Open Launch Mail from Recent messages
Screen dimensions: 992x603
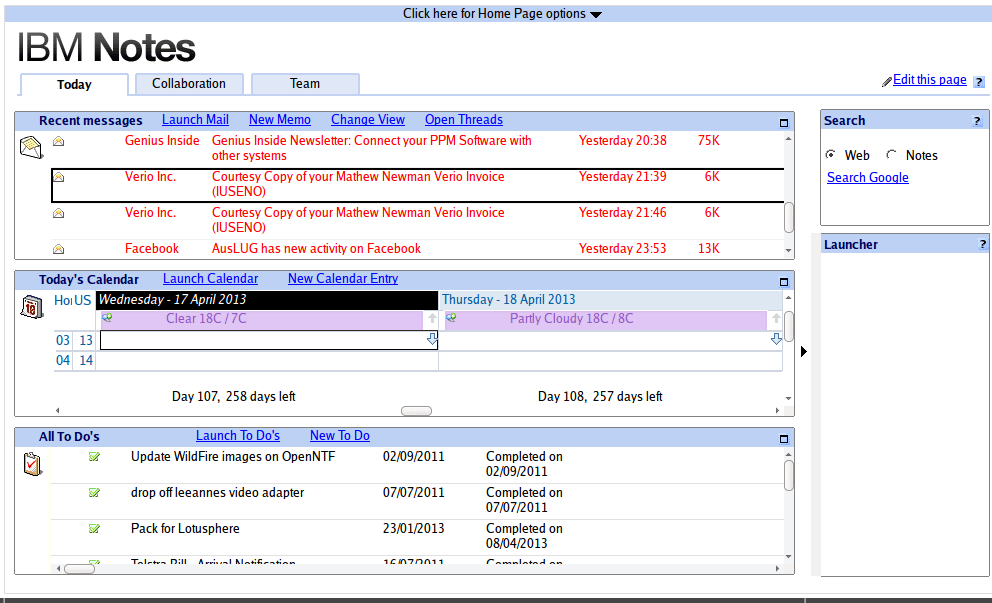point(195,119)
